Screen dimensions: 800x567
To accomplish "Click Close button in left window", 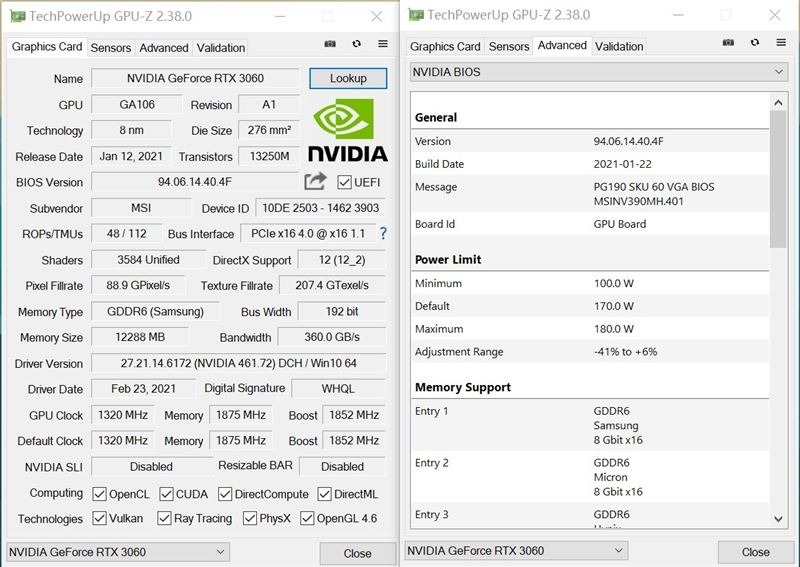I will pyautogui.click(x=357, y=553).
